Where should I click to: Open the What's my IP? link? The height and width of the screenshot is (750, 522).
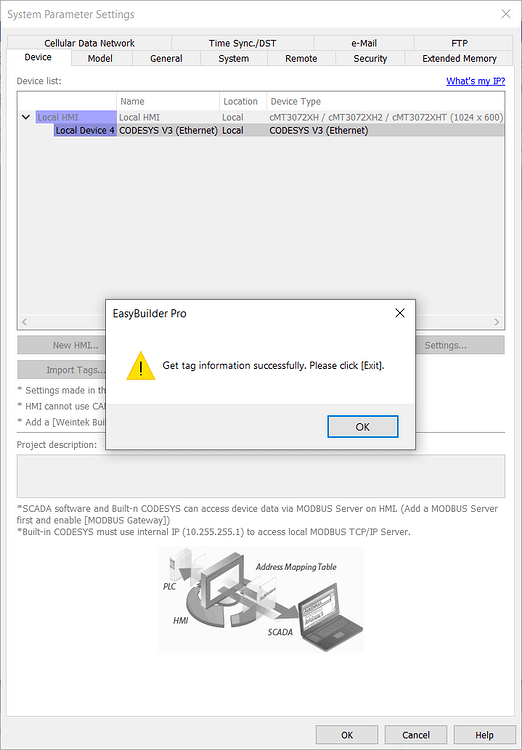pyautogui.click(x=476, y=81)
